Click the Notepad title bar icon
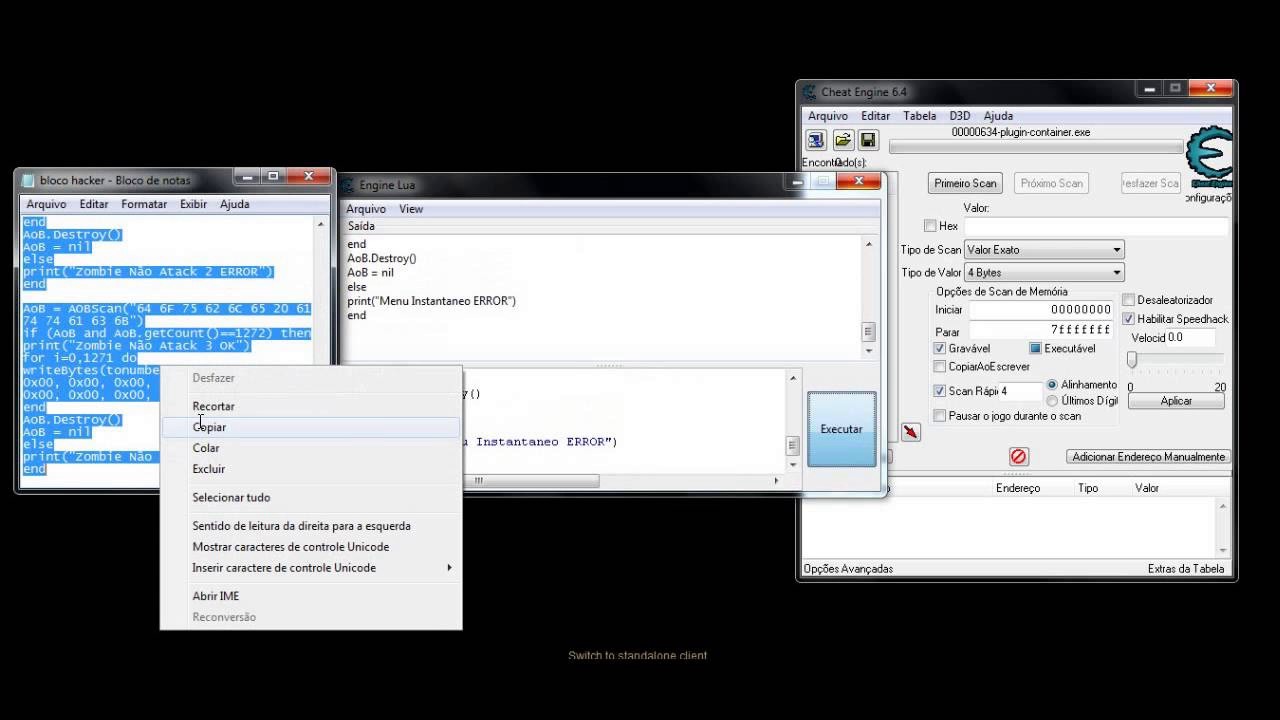The height and width of the screenshot is (720, 1280). [x=28, y=180]
